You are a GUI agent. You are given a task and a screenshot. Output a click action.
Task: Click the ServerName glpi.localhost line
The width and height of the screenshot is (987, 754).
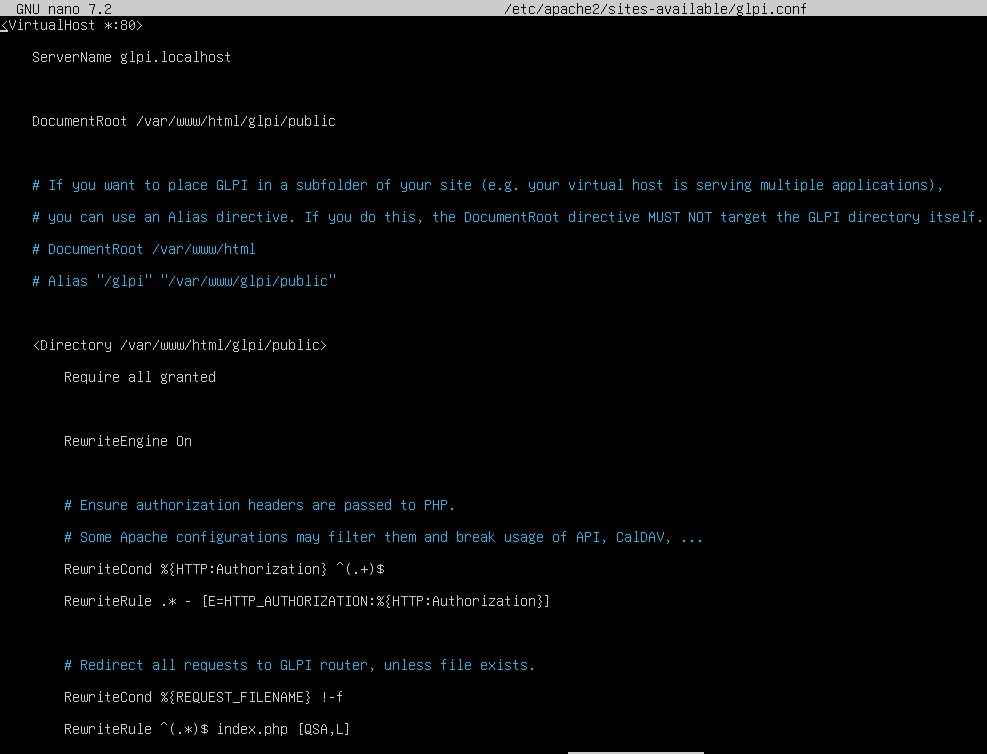(x=131, y=57)
